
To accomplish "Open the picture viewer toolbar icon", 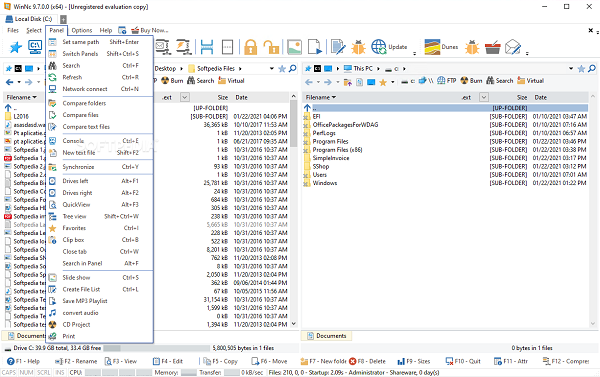I will point(294,47).
